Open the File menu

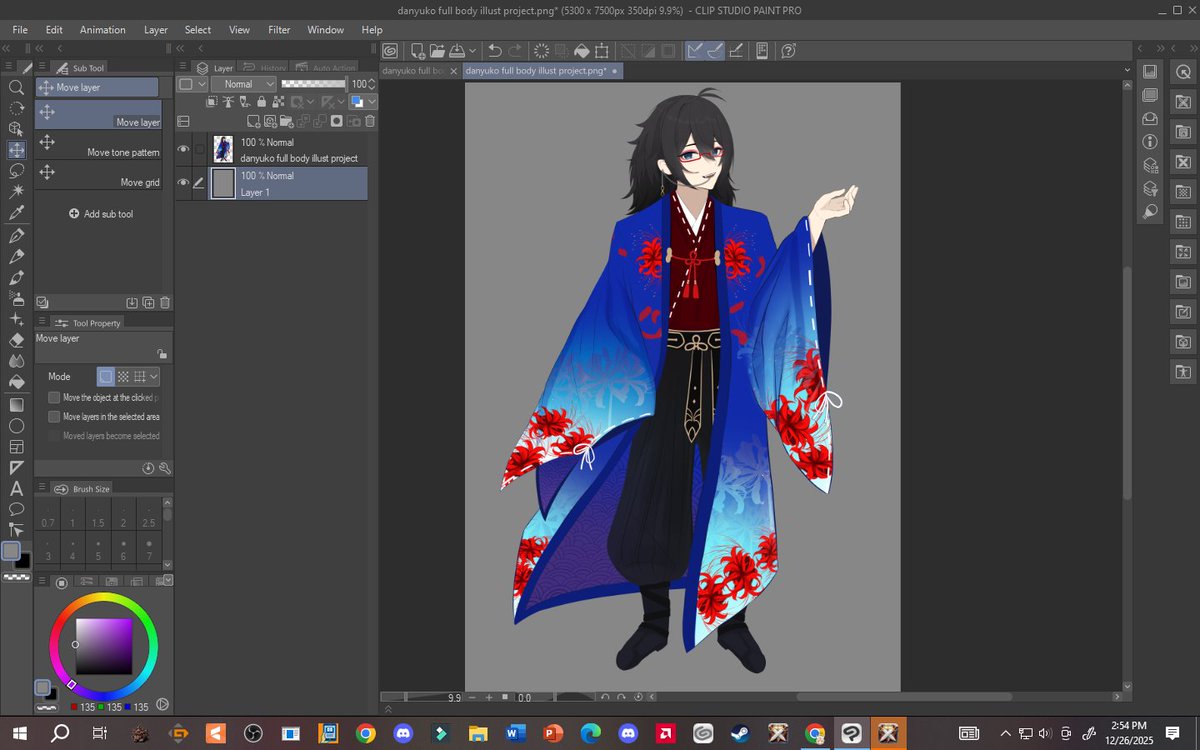click(20, 30)
